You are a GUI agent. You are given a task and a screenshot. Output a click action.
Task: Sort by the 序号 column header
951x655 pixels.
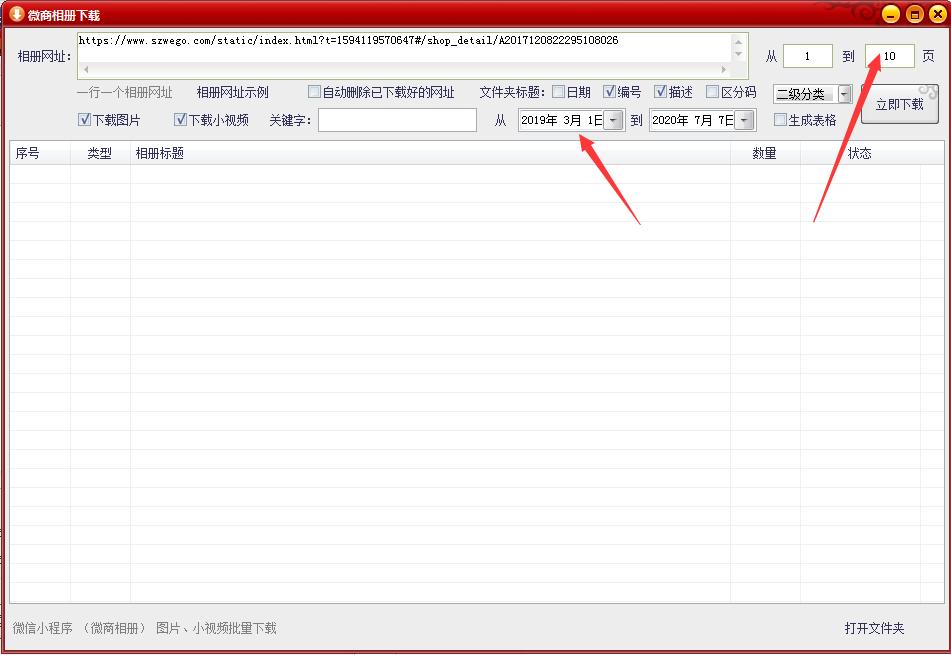click(x=40, y=153)
